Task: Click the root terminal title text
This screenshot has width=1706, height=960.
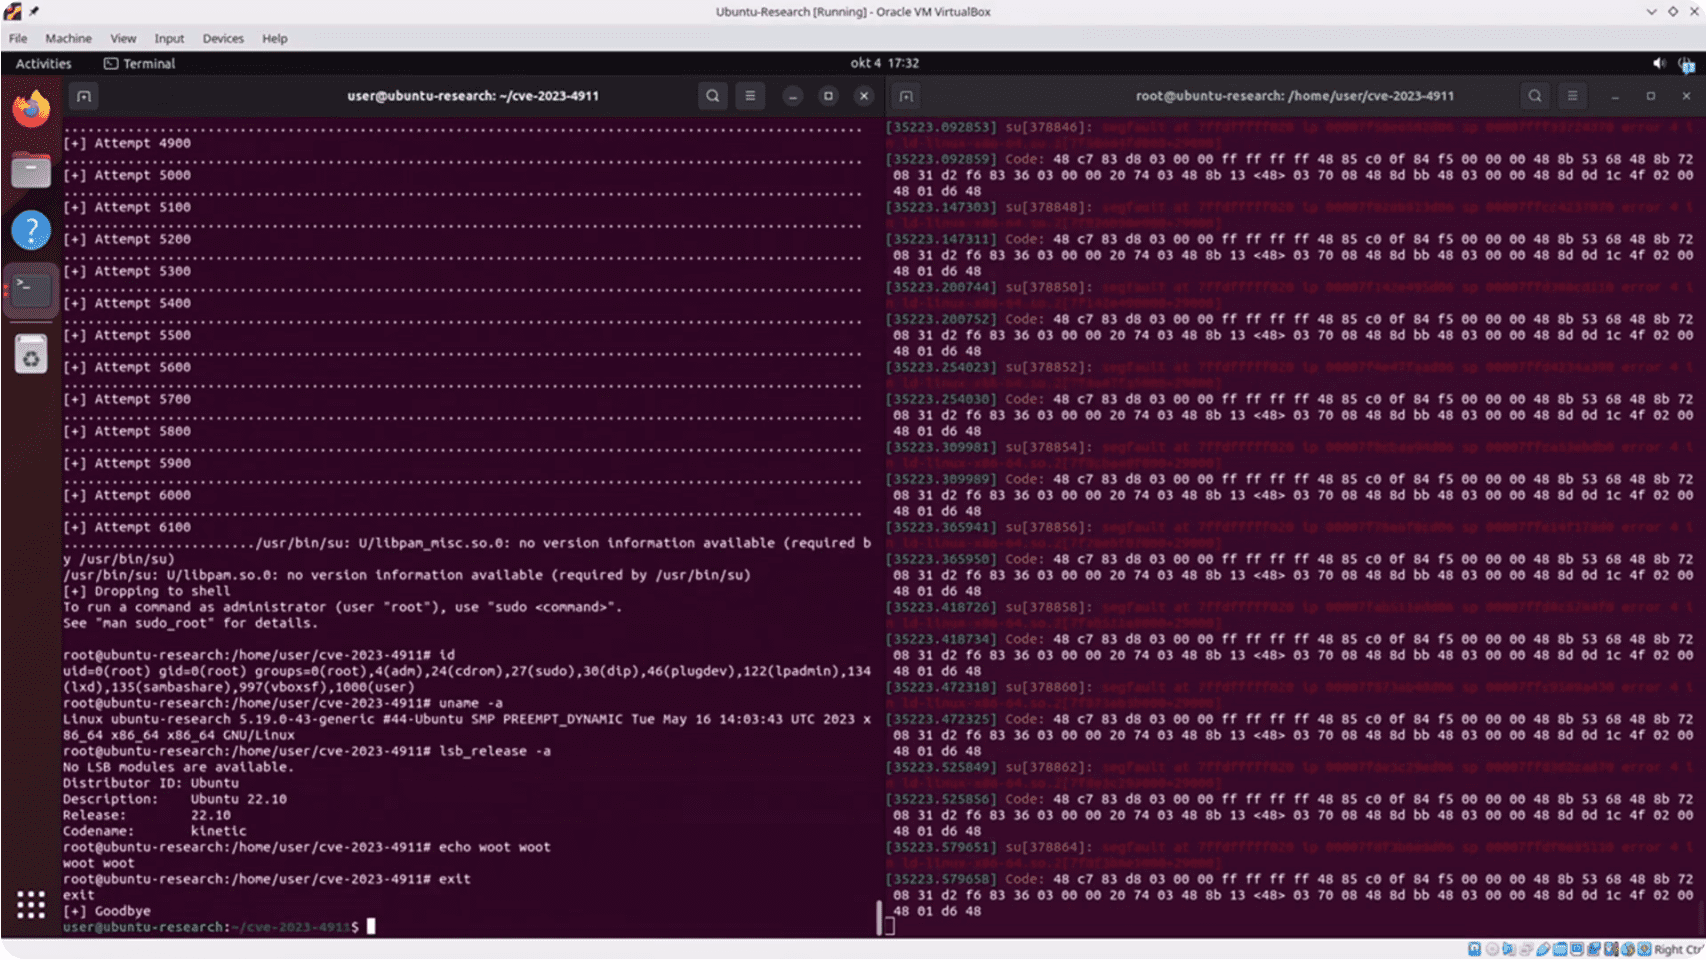Action: click(1295, 96)
